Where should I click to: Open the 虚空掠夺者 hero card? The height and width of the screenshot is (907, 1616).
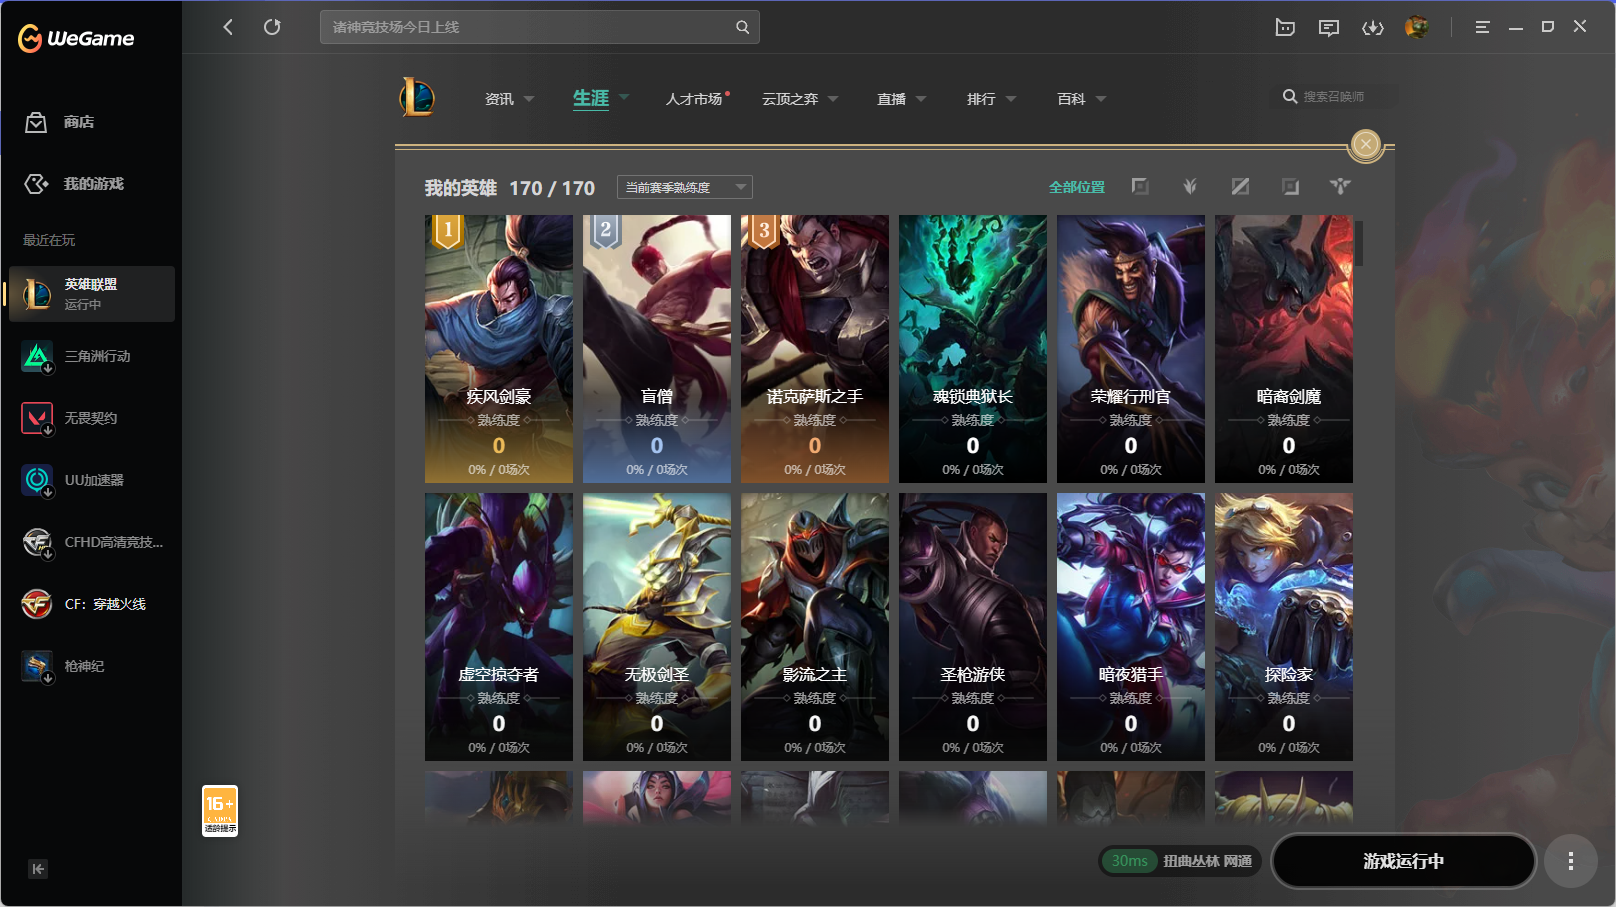pyautogui.click(x=499, y=627)
